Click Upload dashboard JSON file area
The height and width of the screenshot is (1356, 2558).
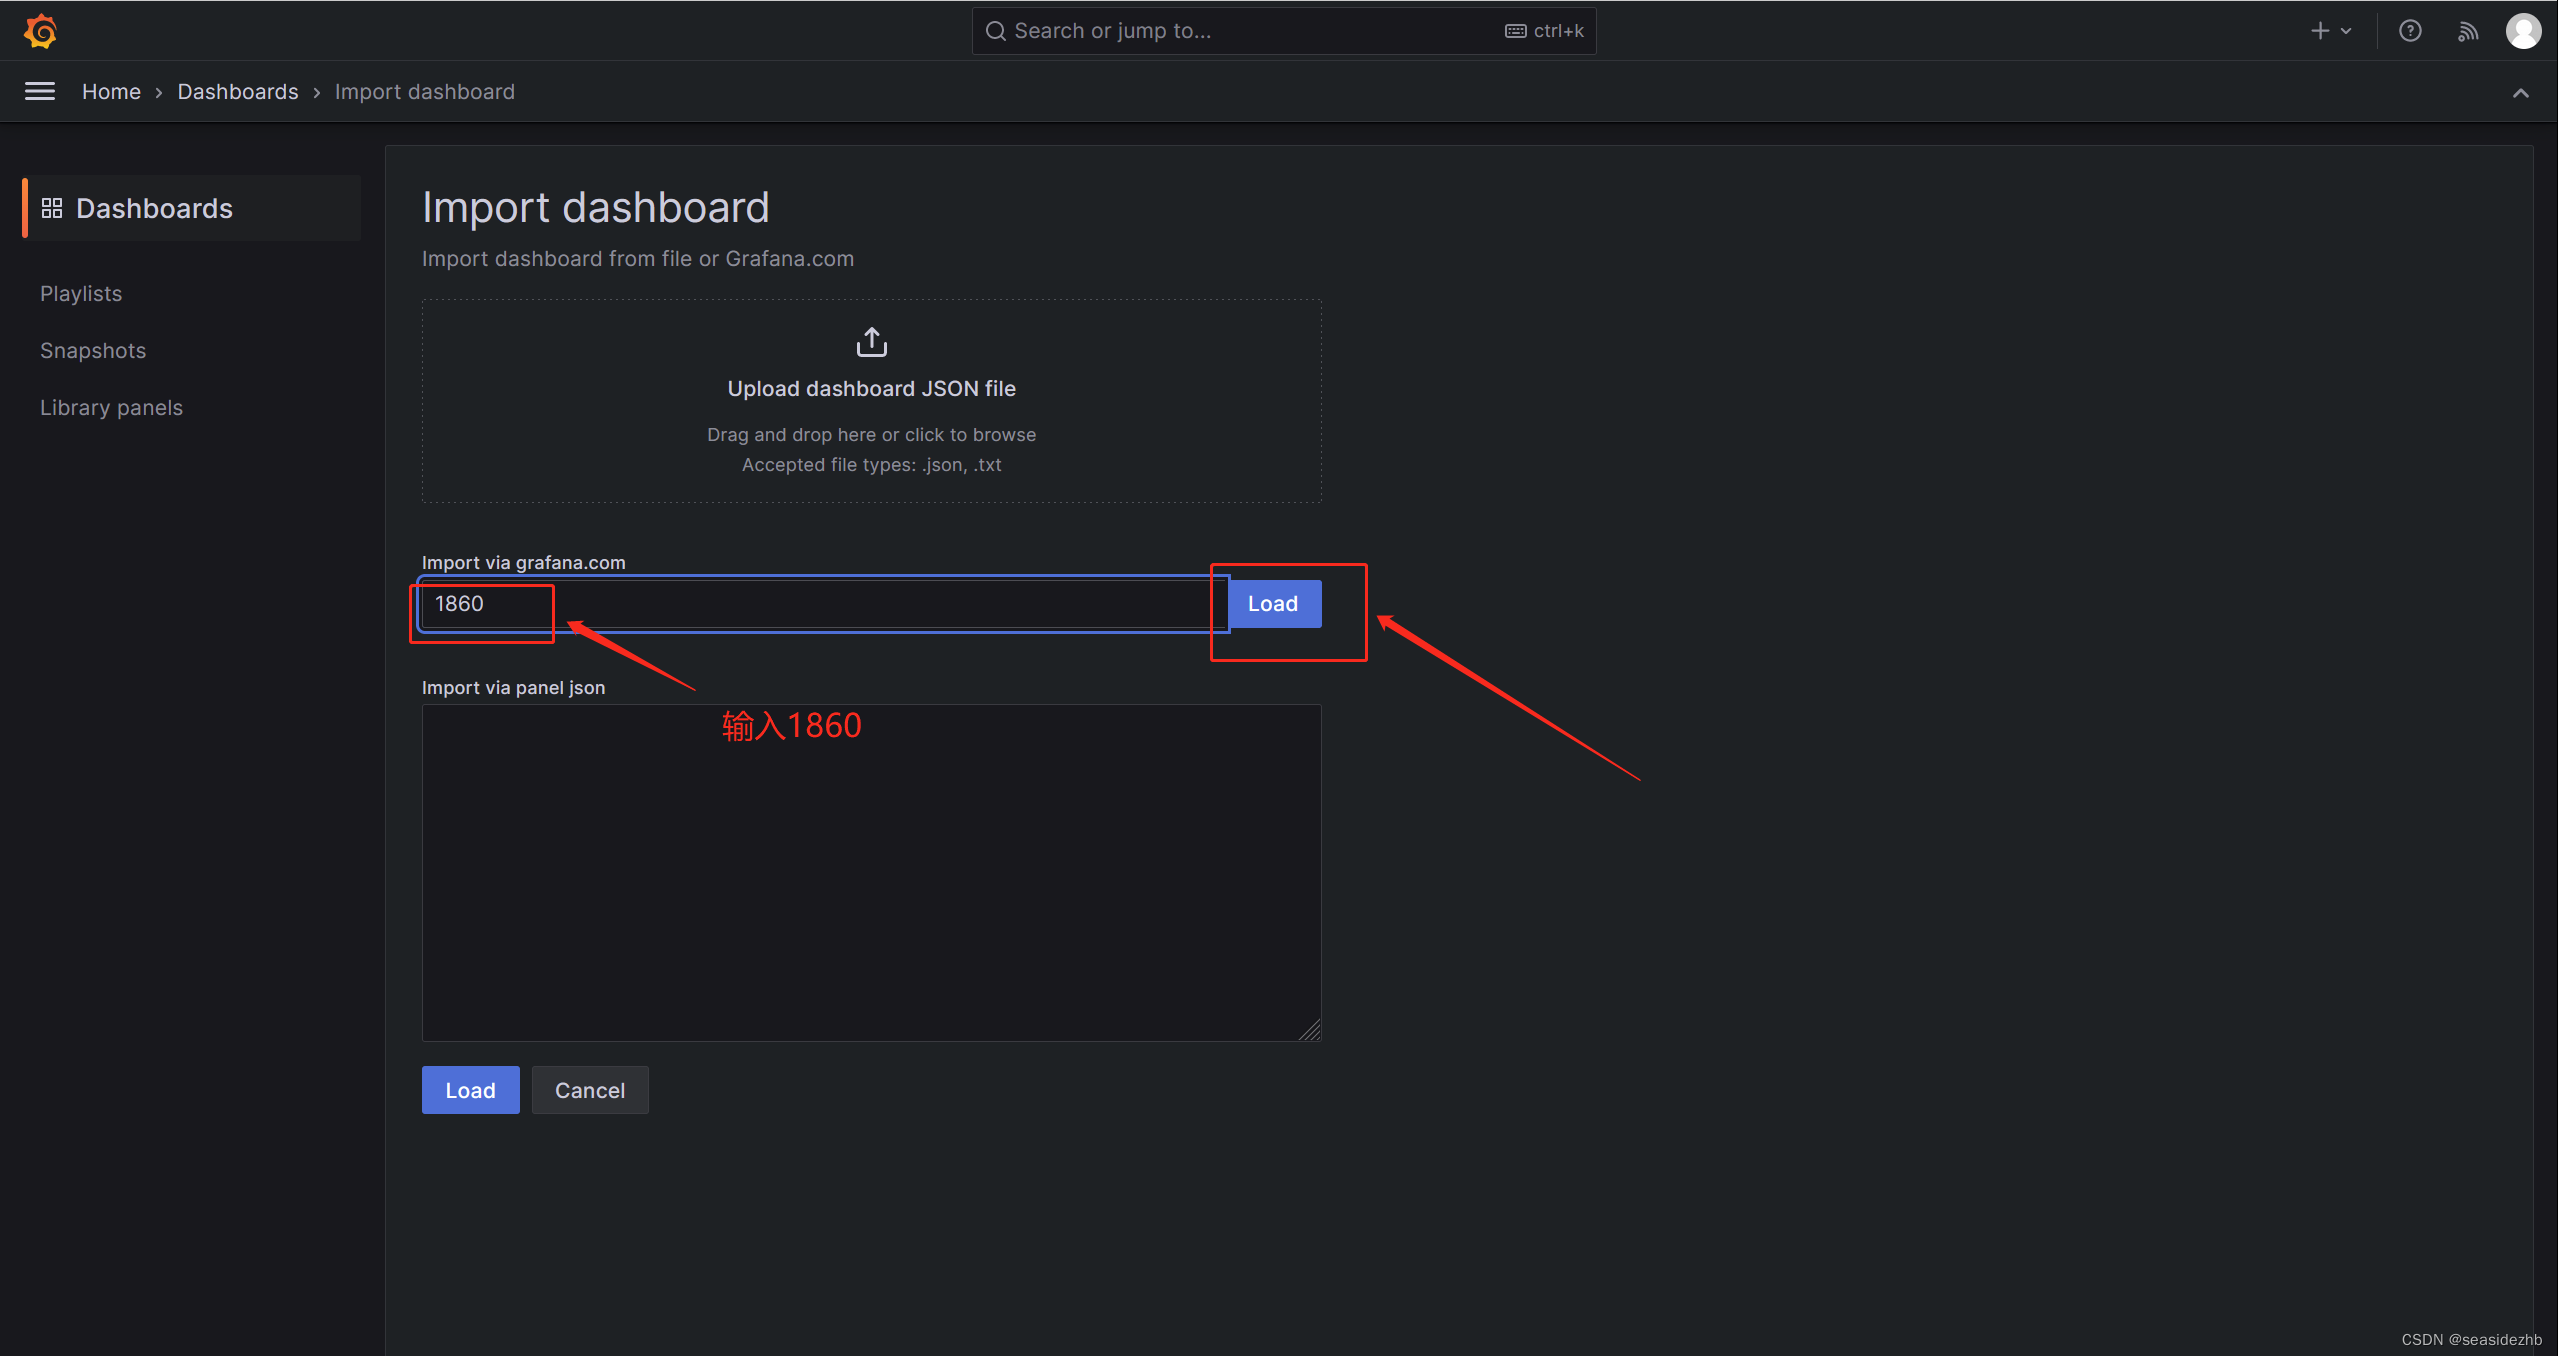point(872,401)
